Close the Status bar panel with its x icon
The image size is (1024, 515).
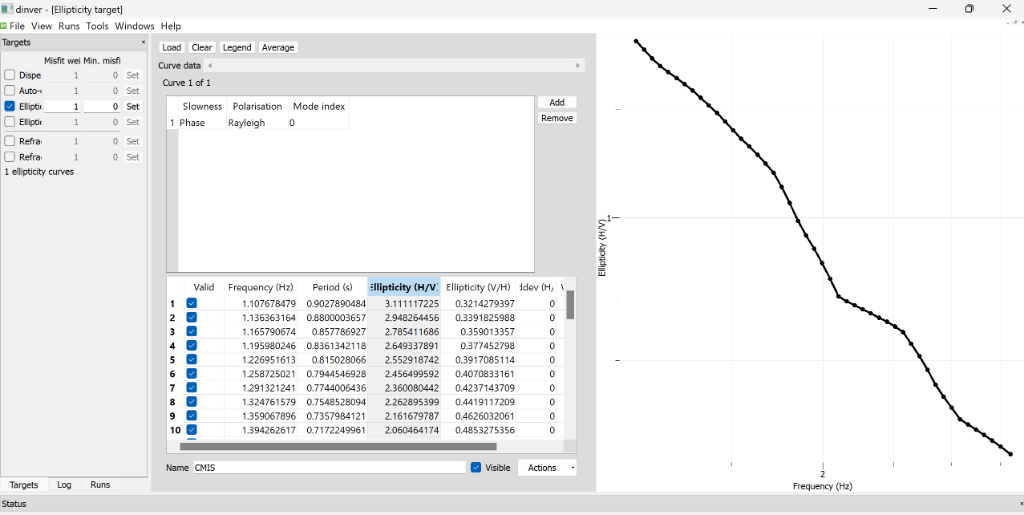click(x=1020, y=504)
